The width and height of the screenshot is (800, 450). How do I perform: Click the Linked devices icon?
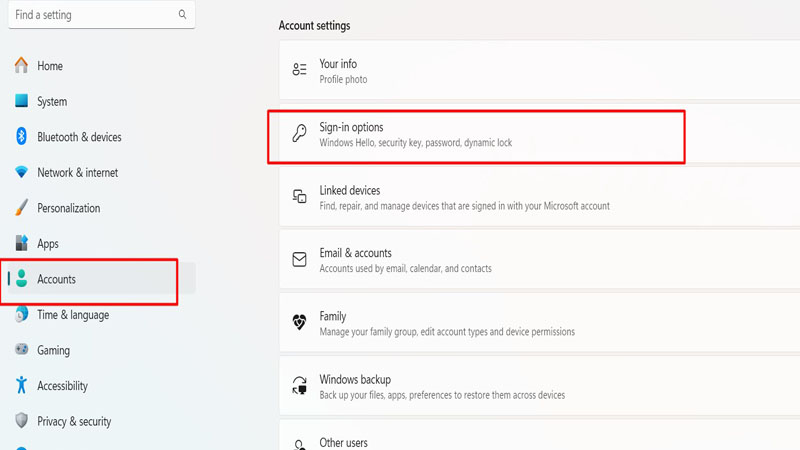coord(299,196)
